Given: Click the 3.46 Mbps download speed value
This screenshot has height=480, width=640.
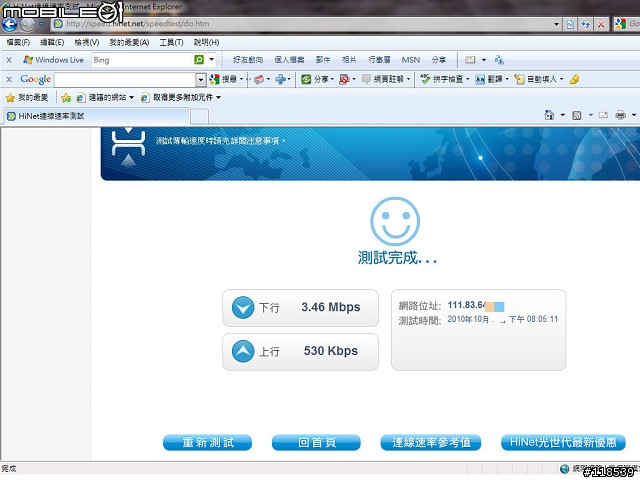Looking at the screenshot, I should [331, 307].
